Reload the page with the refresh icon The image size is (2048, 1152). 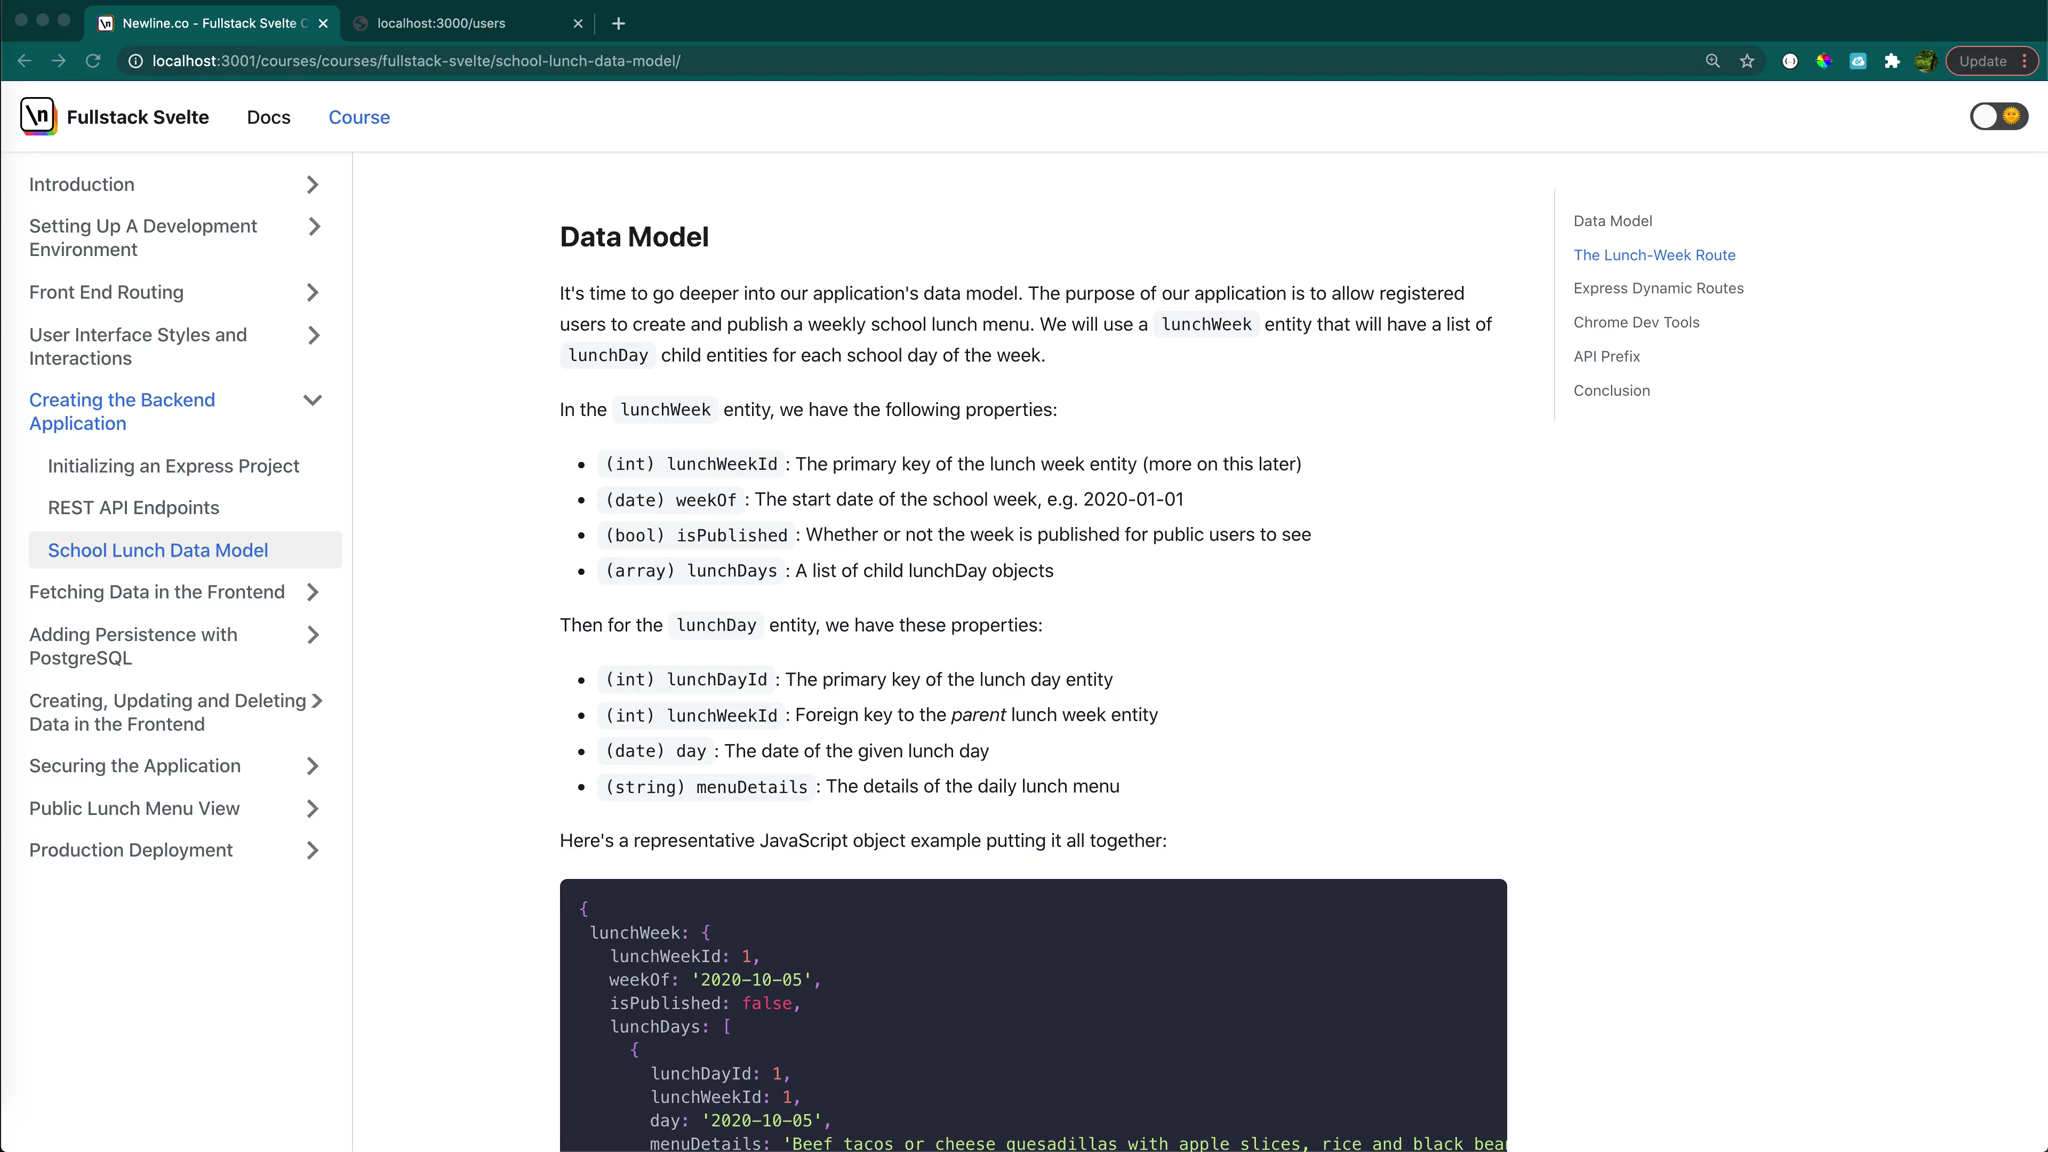[x=93, y=61]
